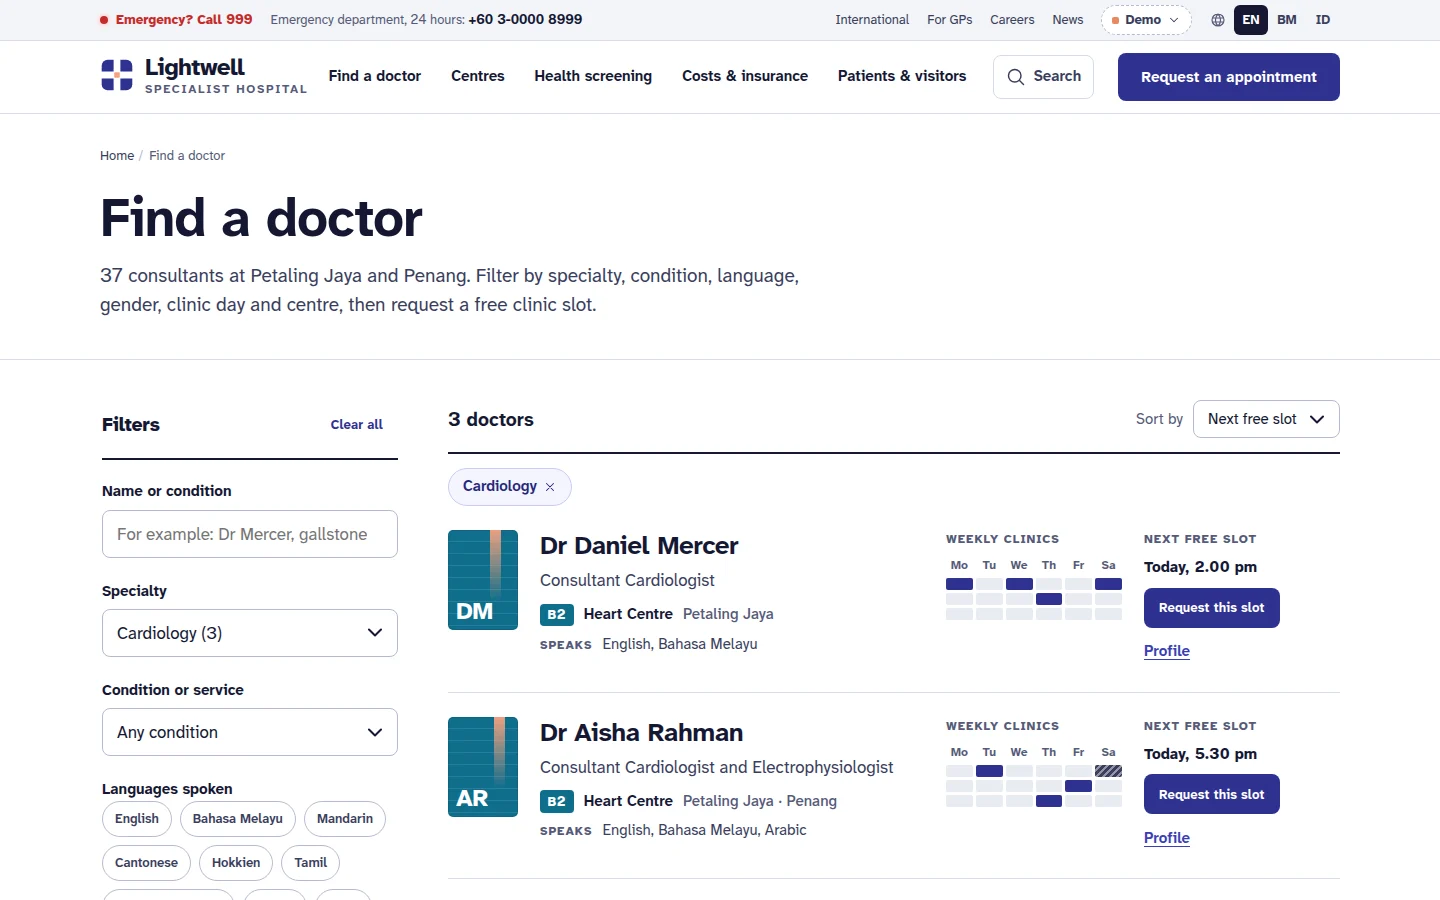
Task: Click 'Today, 5.30 pm' slot text
Action: point(1200,754)
